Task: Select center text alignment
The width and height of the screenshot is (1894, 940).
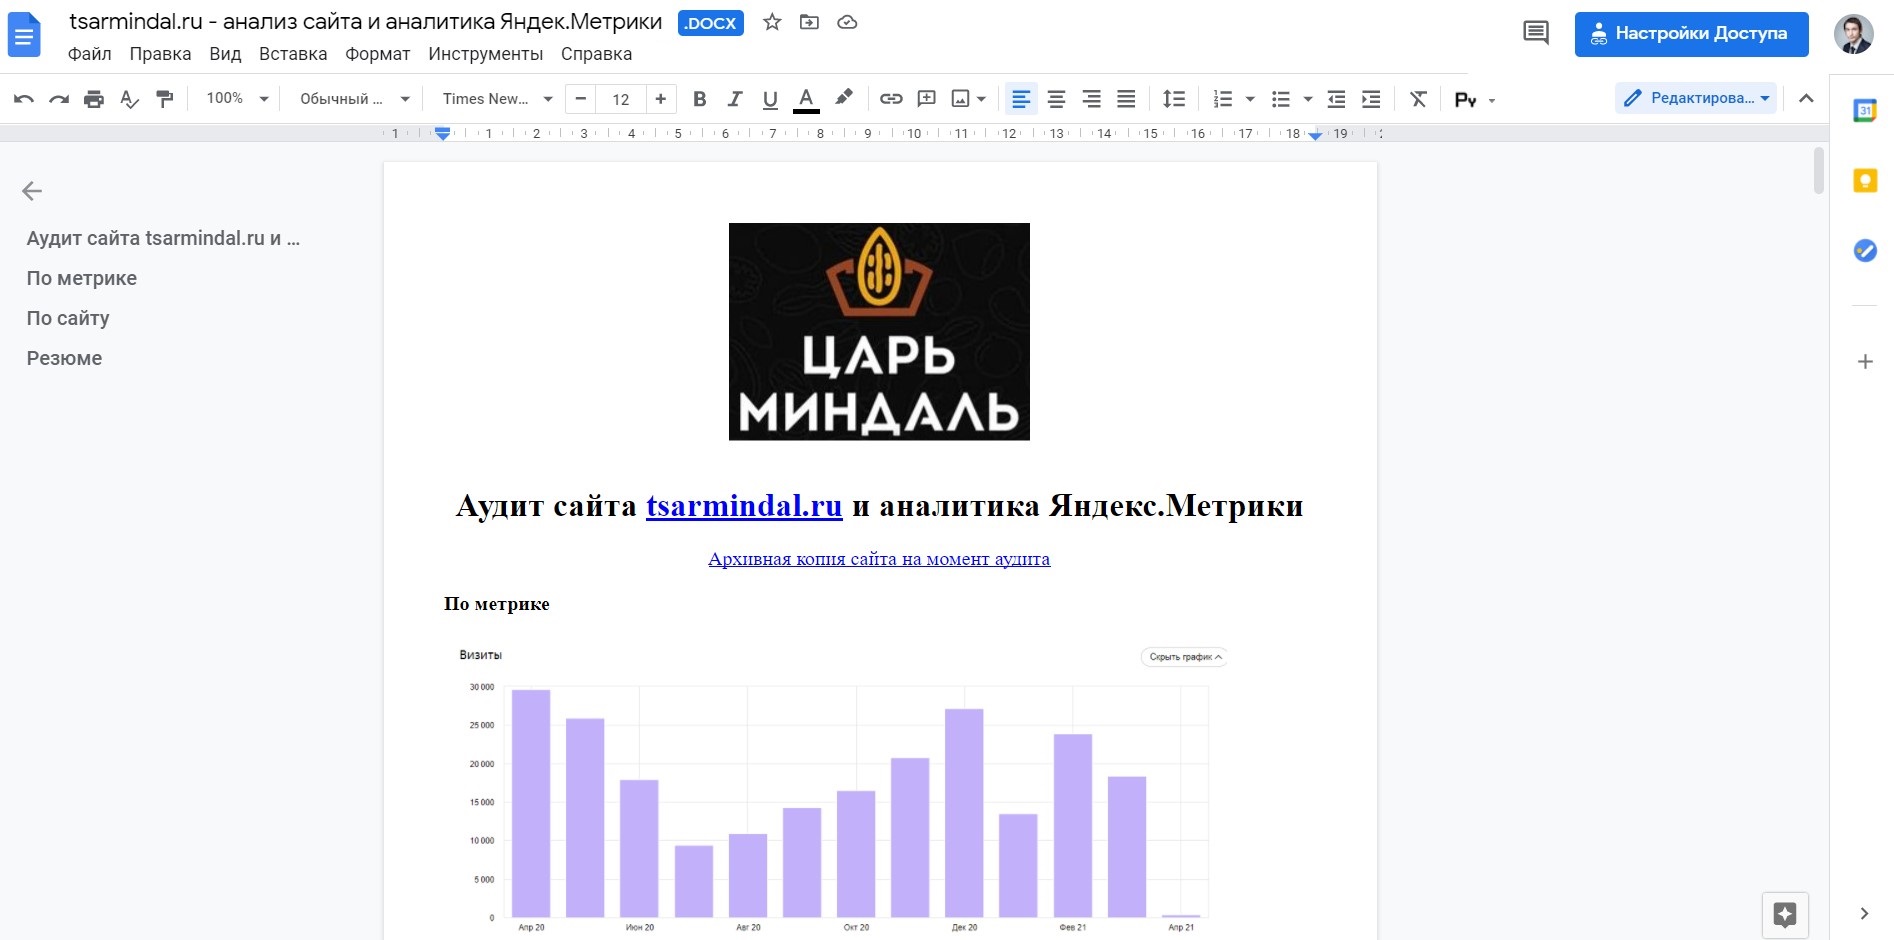Action: pos(1056,98)
